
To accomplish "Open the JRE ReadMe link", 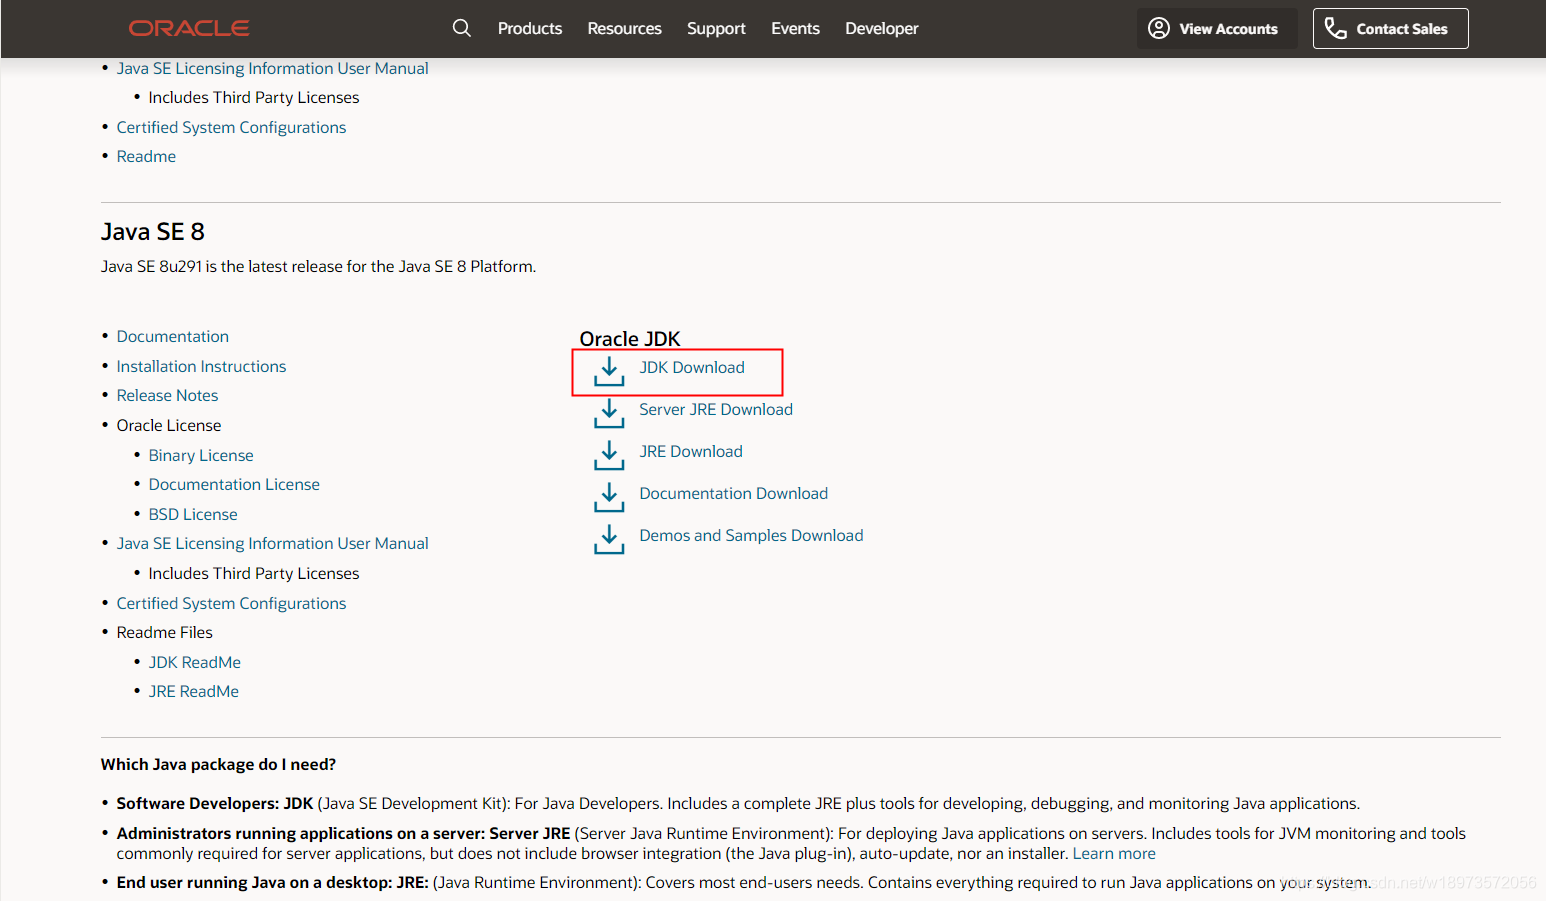I will tap(194, 691).
